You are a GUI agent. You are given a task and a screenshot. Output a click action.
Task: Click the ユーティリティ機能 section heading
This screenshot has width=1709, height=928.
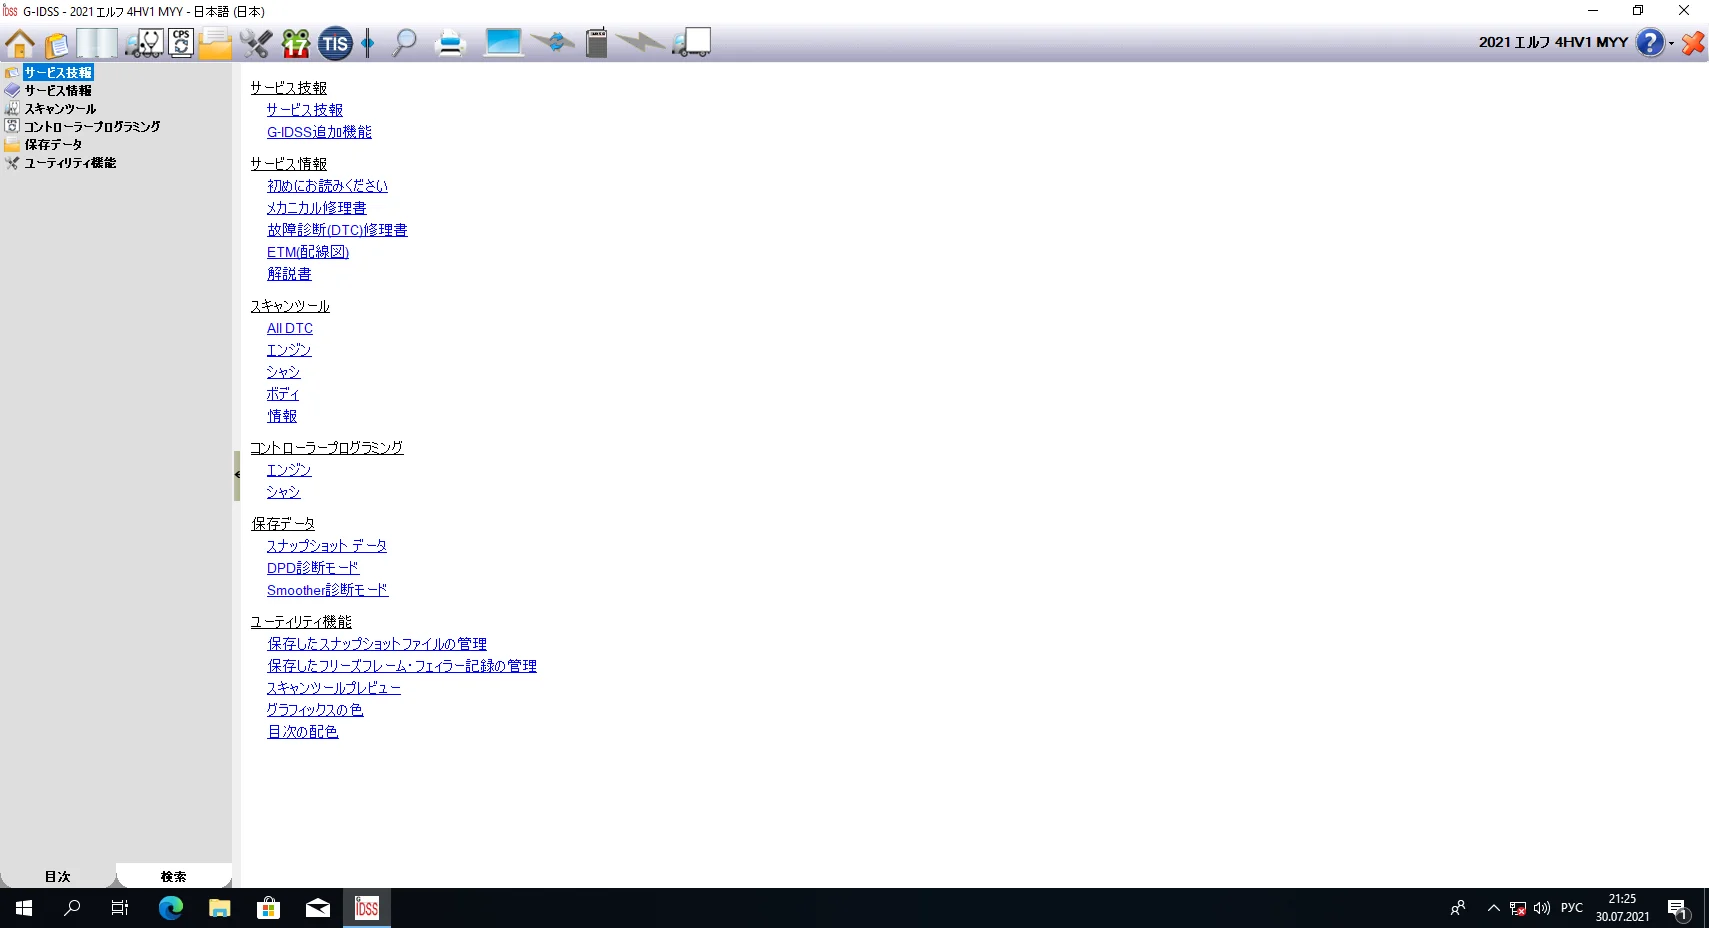301,622
